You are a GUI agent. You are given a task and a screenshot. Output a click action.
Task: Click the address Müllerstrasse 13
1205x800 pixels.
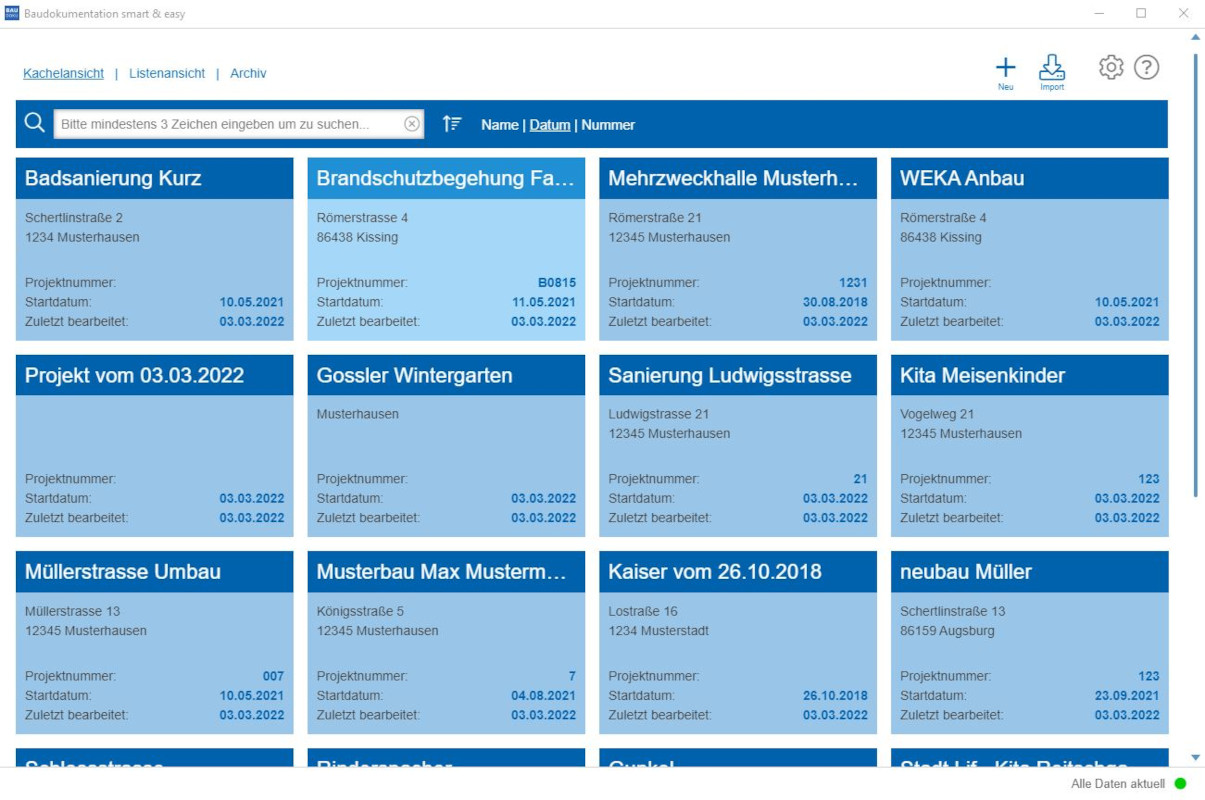tap(72, 611)
